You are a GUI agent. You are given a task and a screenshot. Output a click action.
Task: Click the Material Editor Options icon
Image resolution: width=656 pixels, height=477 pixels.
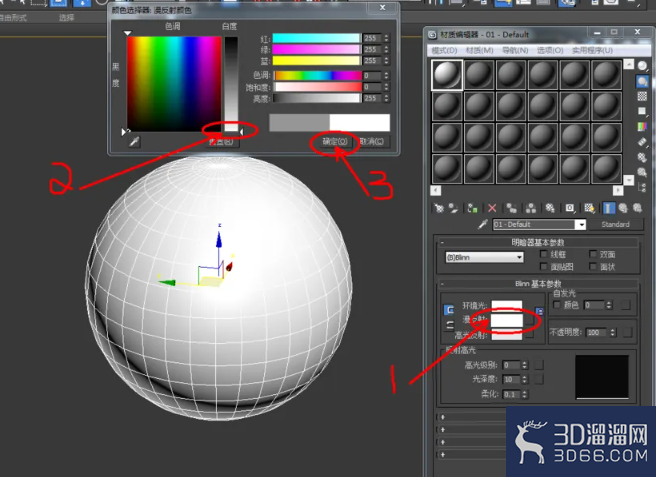(642, 157)
